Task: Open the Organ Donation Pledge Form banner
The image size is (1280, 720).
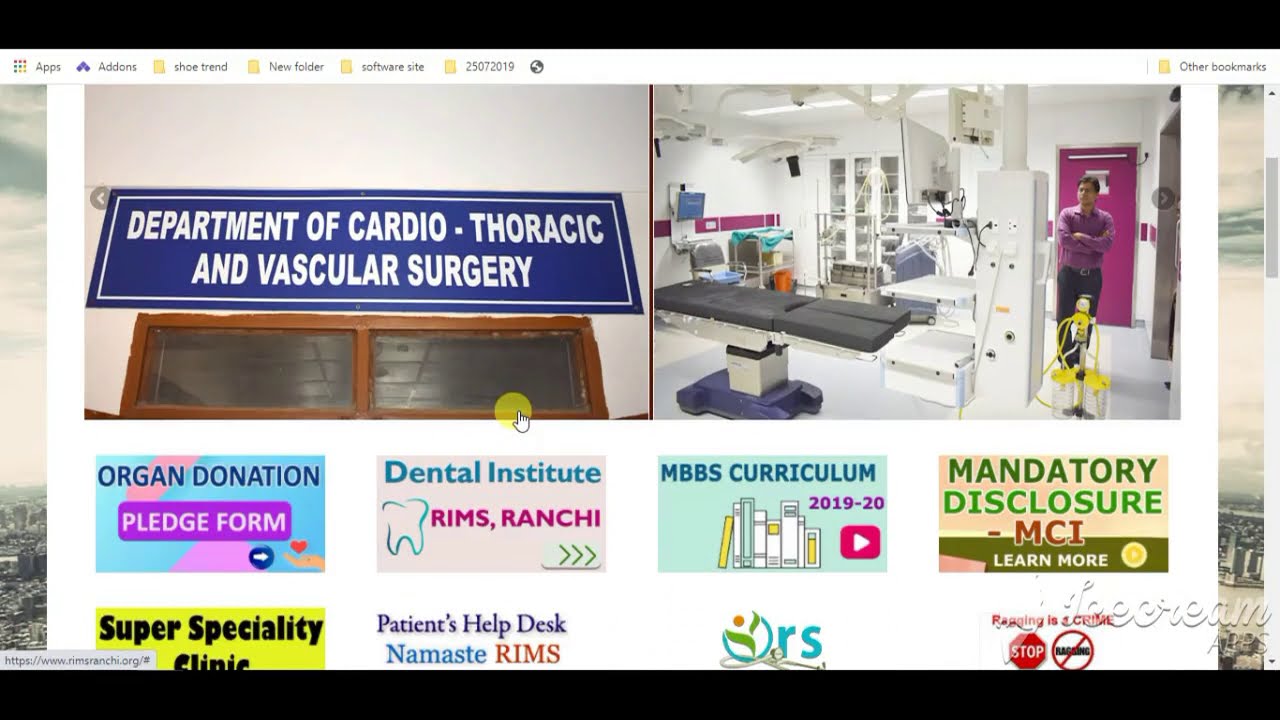Action: tap(210, 514)
